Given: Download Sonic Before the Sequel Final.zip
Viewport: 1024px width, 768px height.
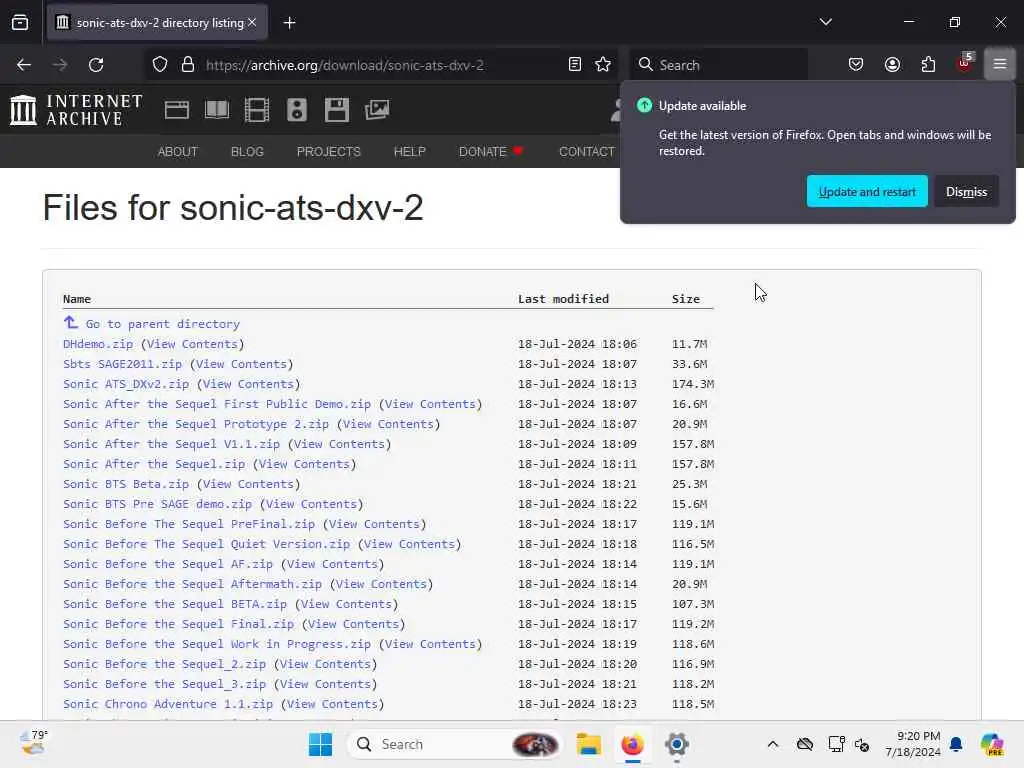Looking at the screenshot, I should (x=178, y=624).
